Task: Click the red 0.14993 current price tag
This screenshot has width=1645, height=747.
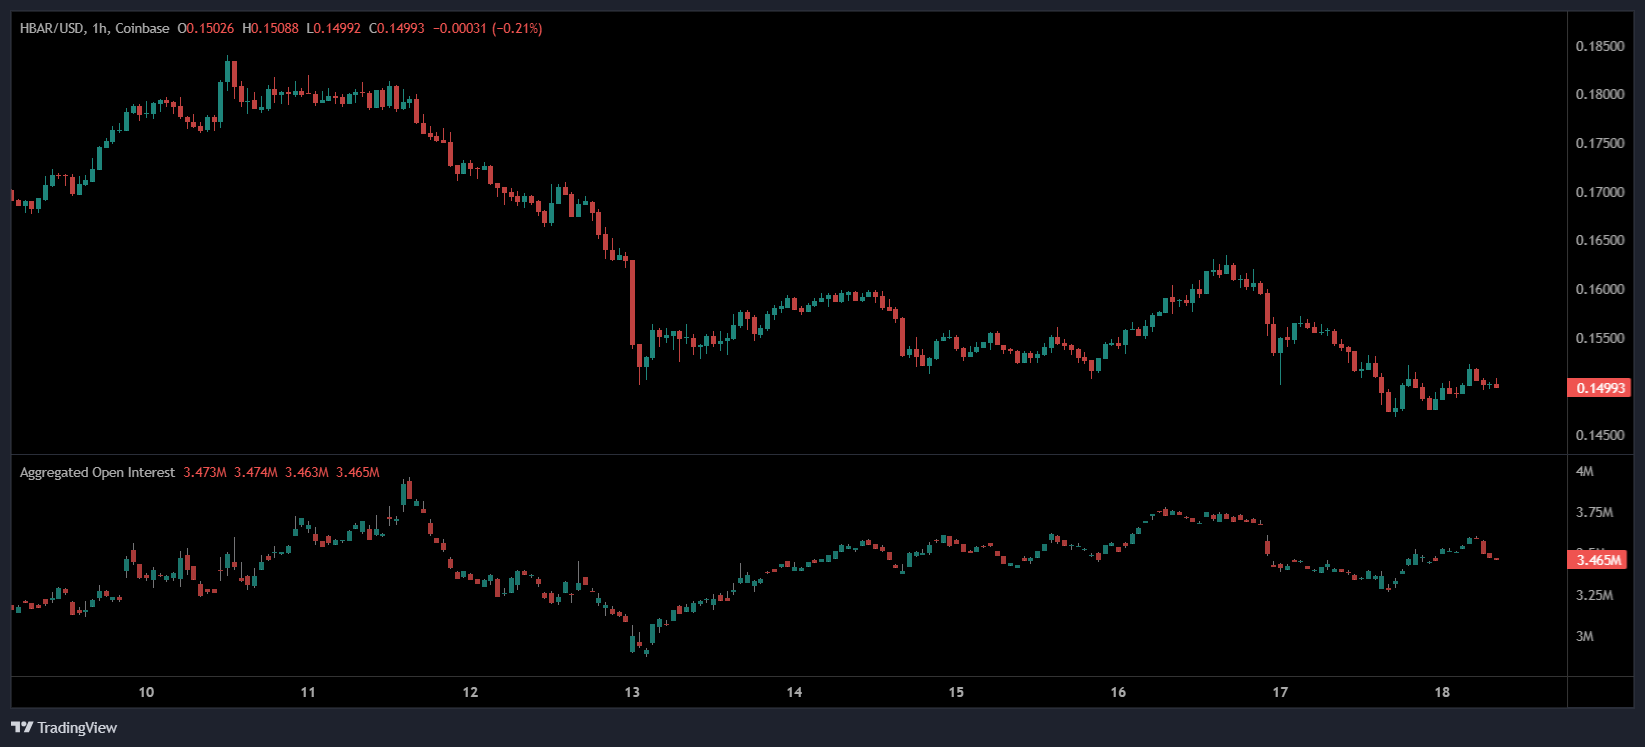Action: (1599, 388)
